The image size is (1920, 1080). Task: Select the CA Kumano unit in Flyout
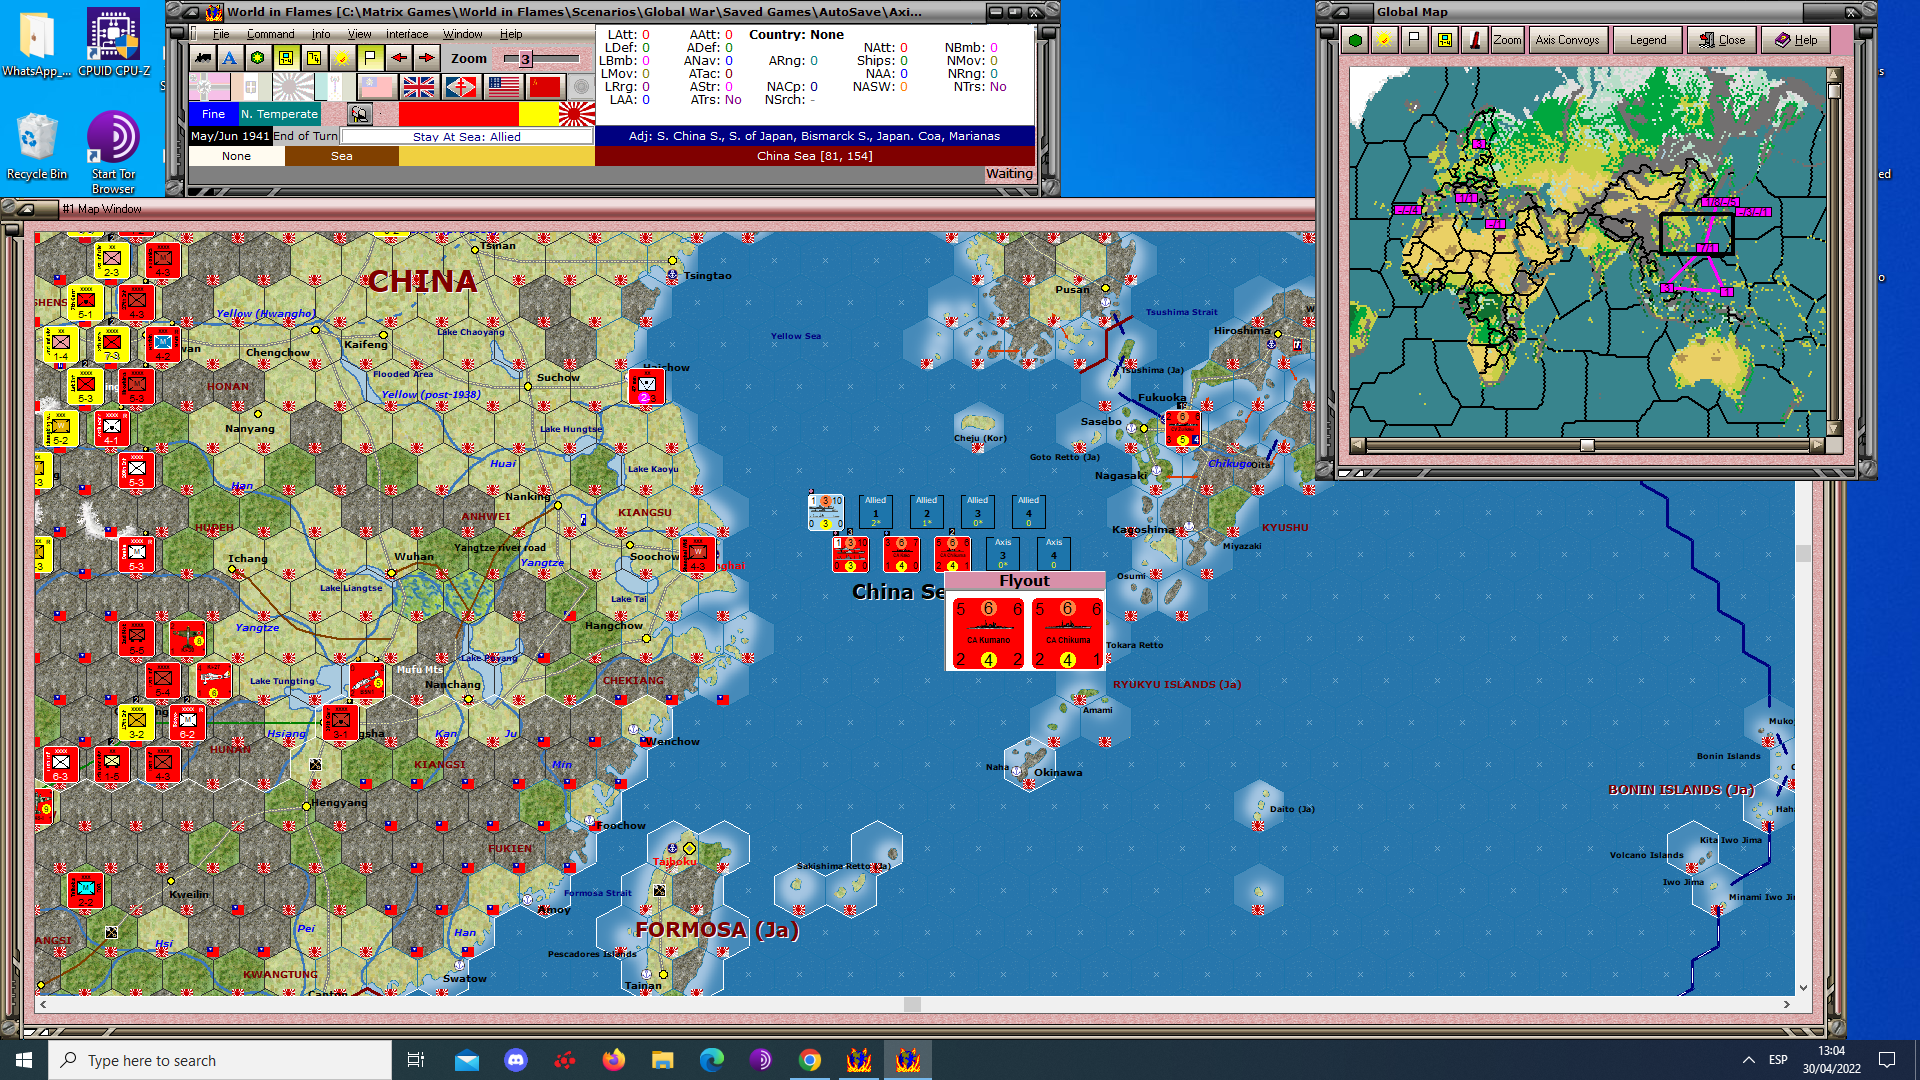coord(988,633)
